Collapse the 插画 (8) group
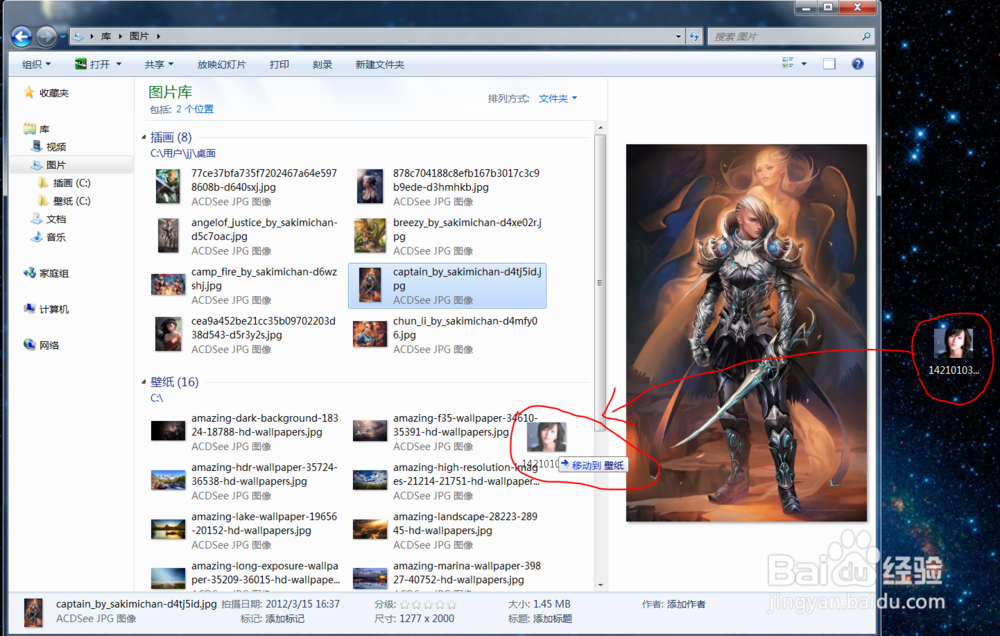The image size is (1000, 636). (143, 137)
